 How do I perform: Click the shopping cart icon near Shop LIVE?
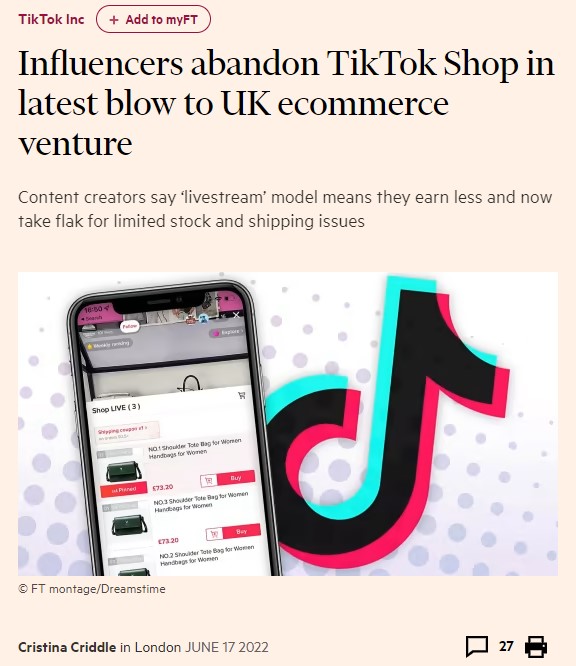pyautogui.click(x=242, y=395)
